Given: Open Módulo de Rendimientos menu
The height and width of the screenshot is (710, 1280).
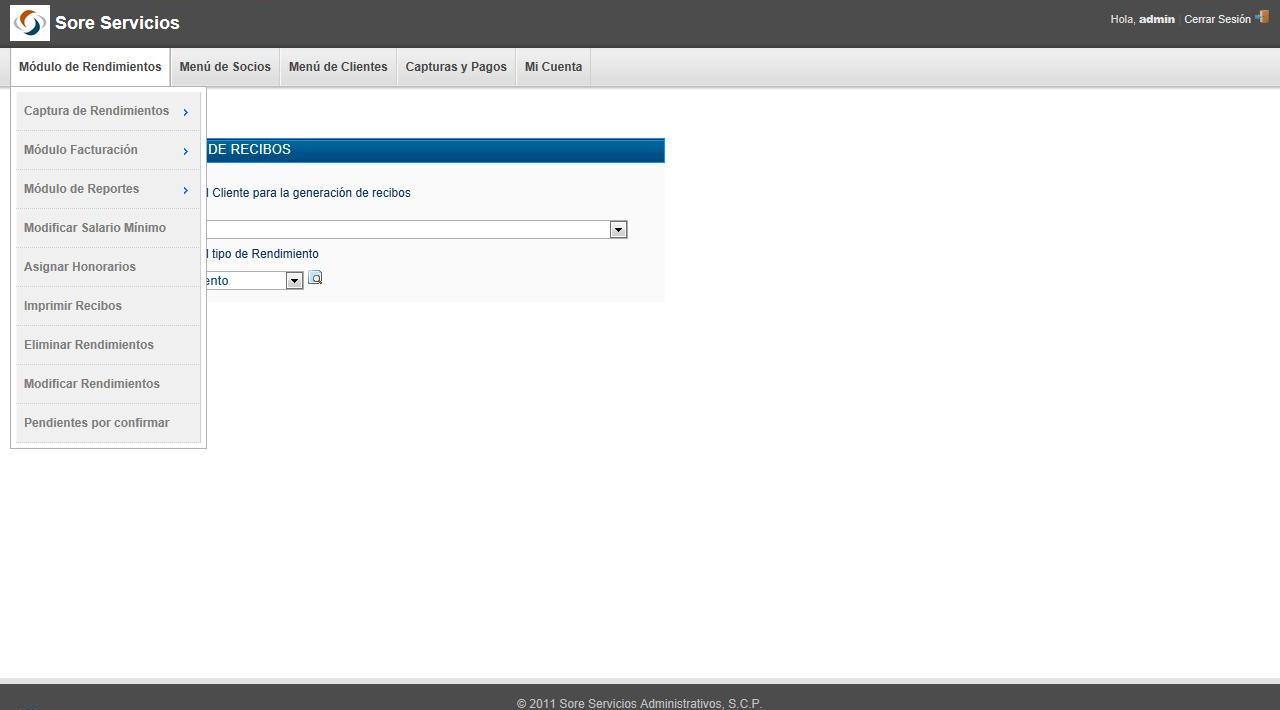Looking at the screenshot, I should (90, 67).
